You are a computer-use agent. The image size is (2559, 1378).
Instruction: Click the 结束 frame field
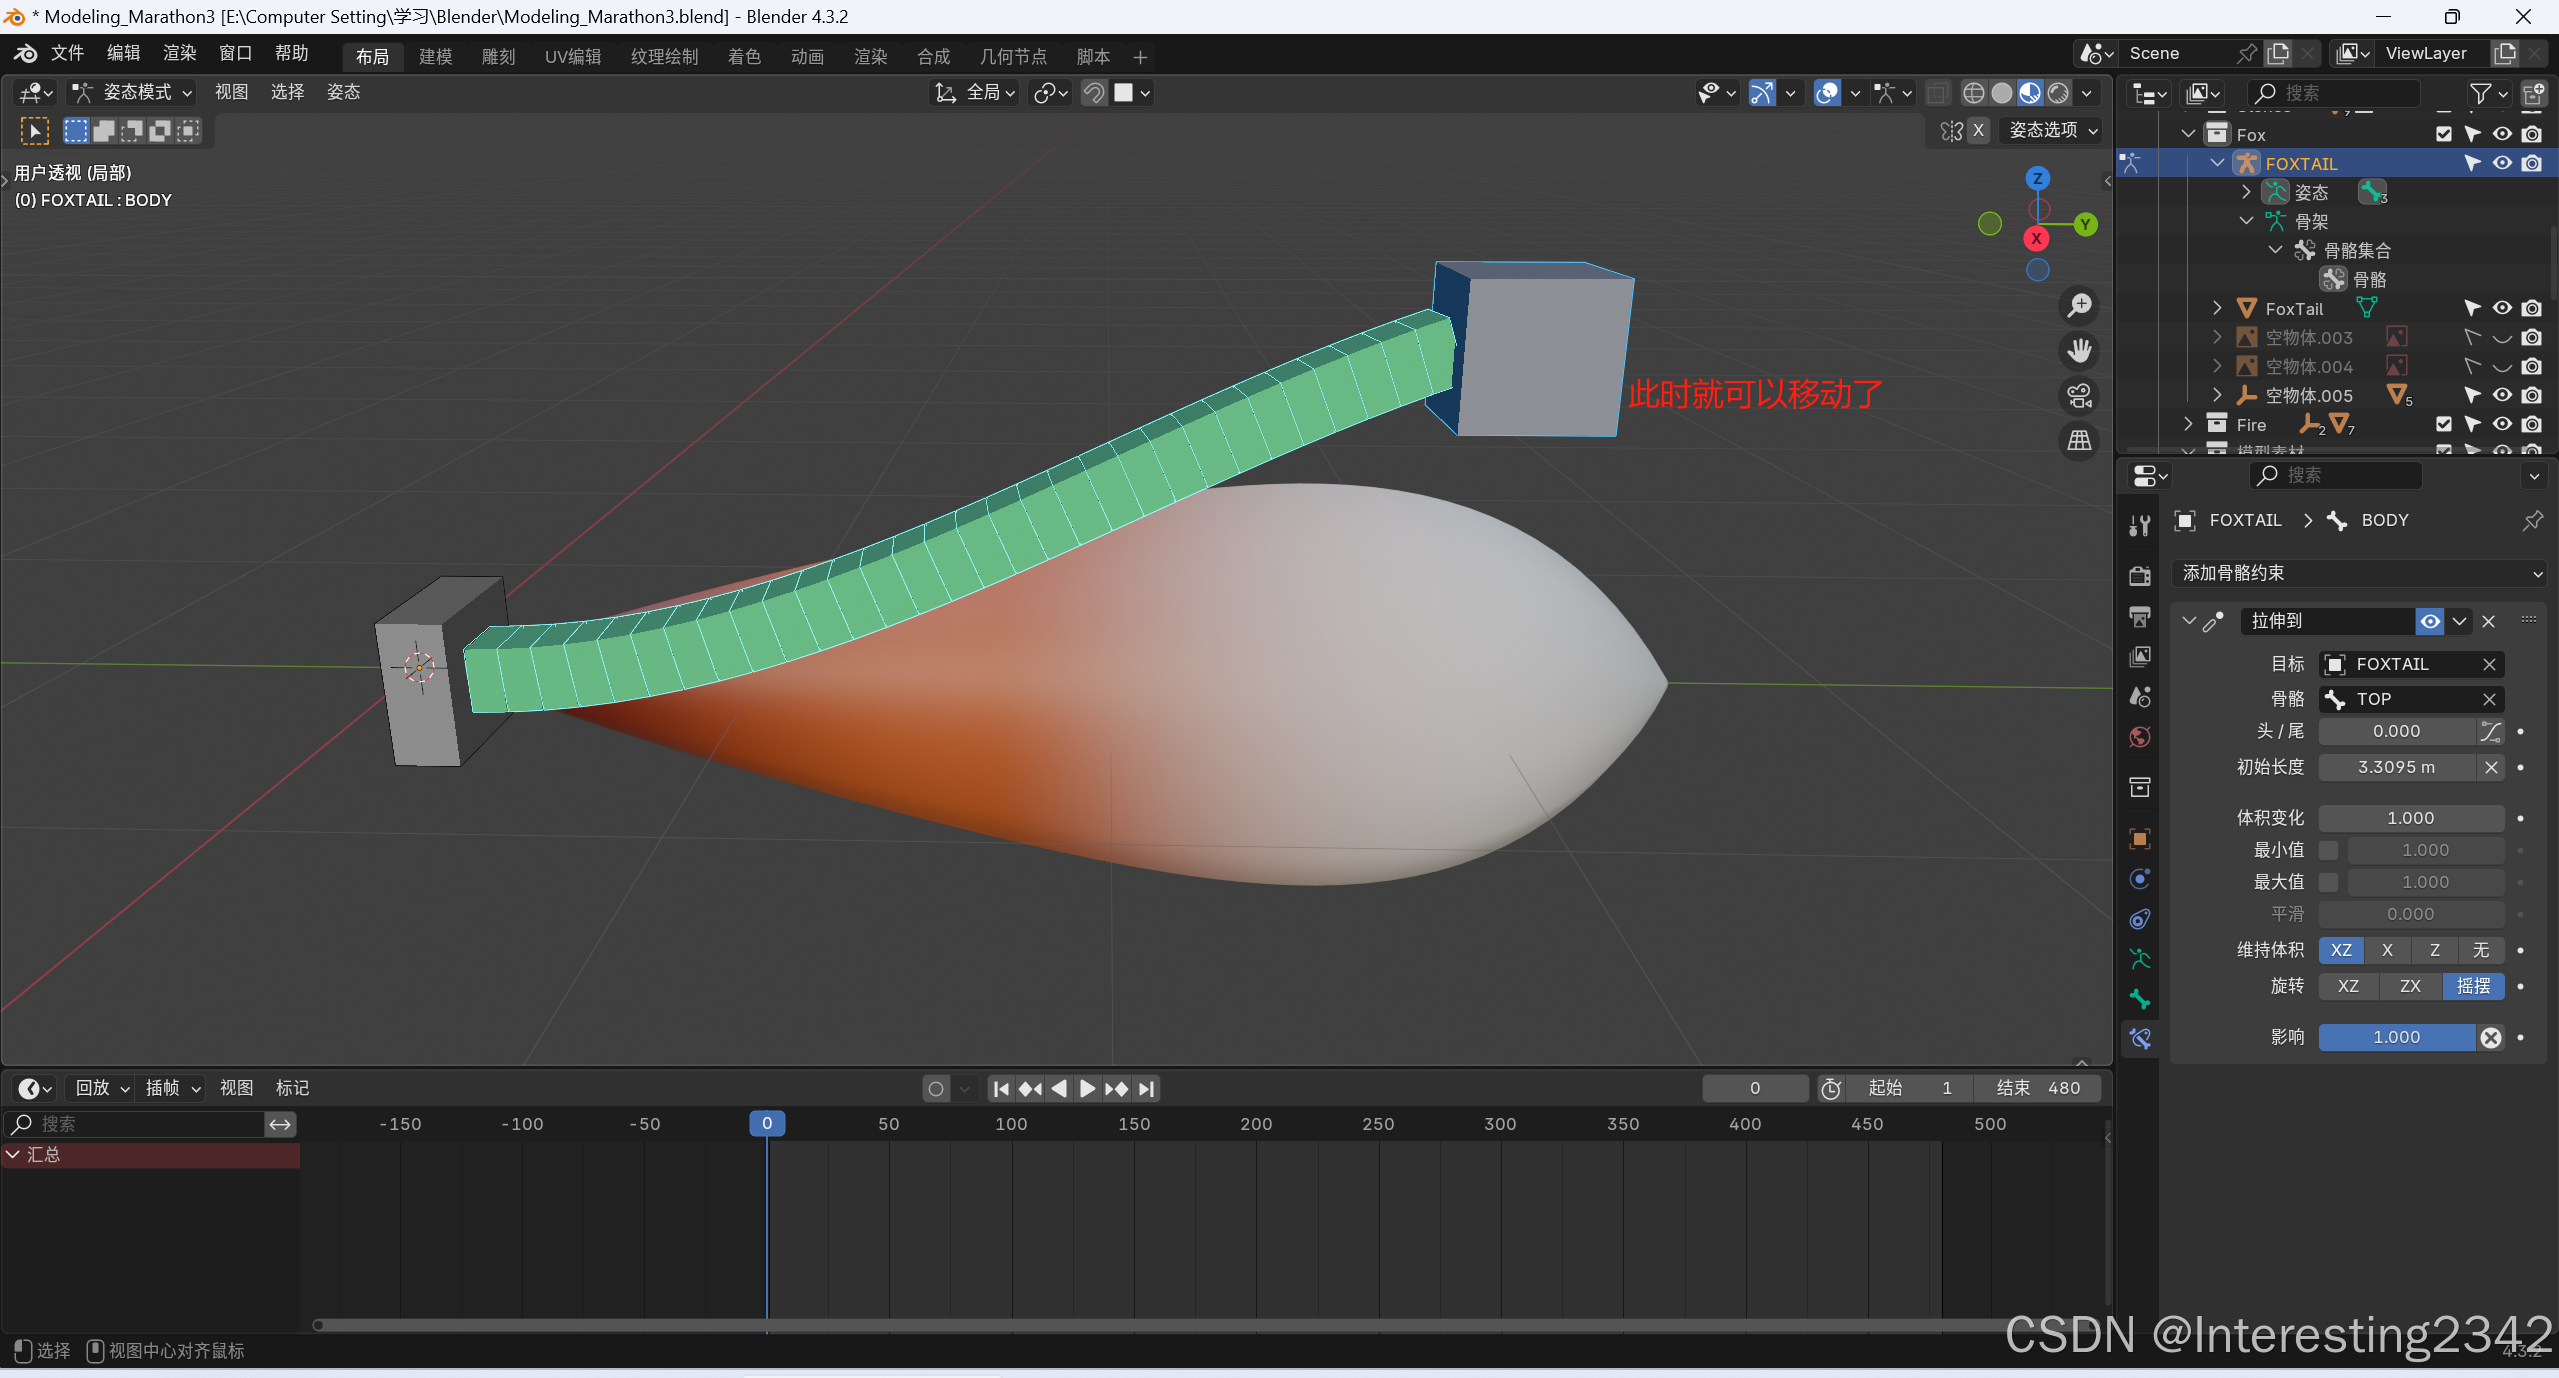[2037, 1088]
